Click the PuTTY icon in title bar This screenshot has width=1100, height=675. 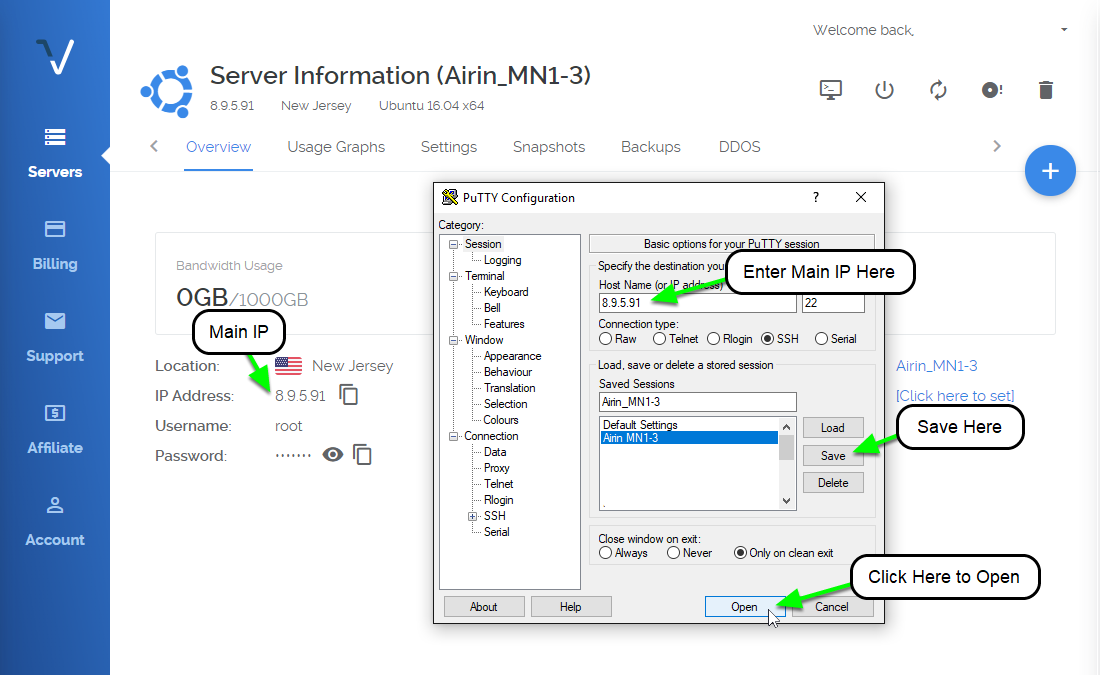point(450,197)
